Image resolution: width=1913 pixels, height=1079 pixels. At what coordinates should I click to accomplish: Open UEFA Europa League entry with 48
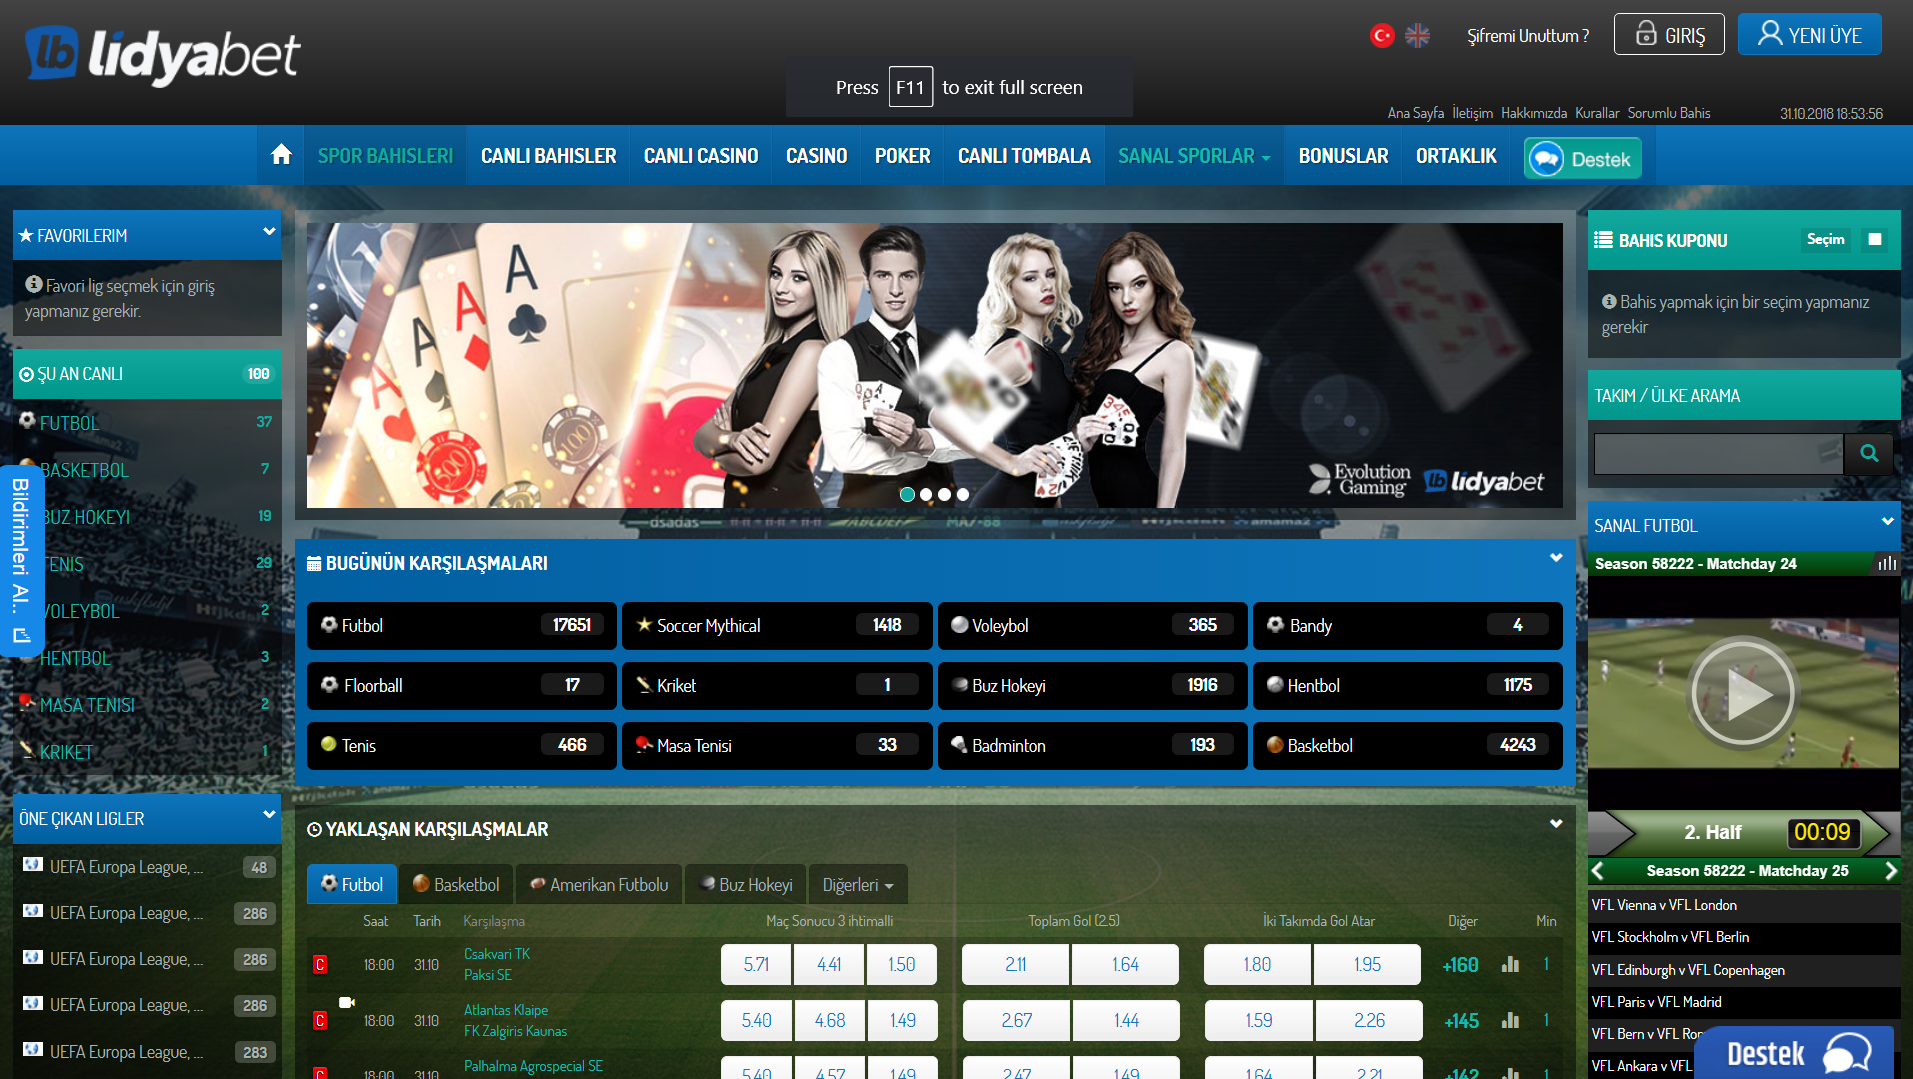[147, 867]
